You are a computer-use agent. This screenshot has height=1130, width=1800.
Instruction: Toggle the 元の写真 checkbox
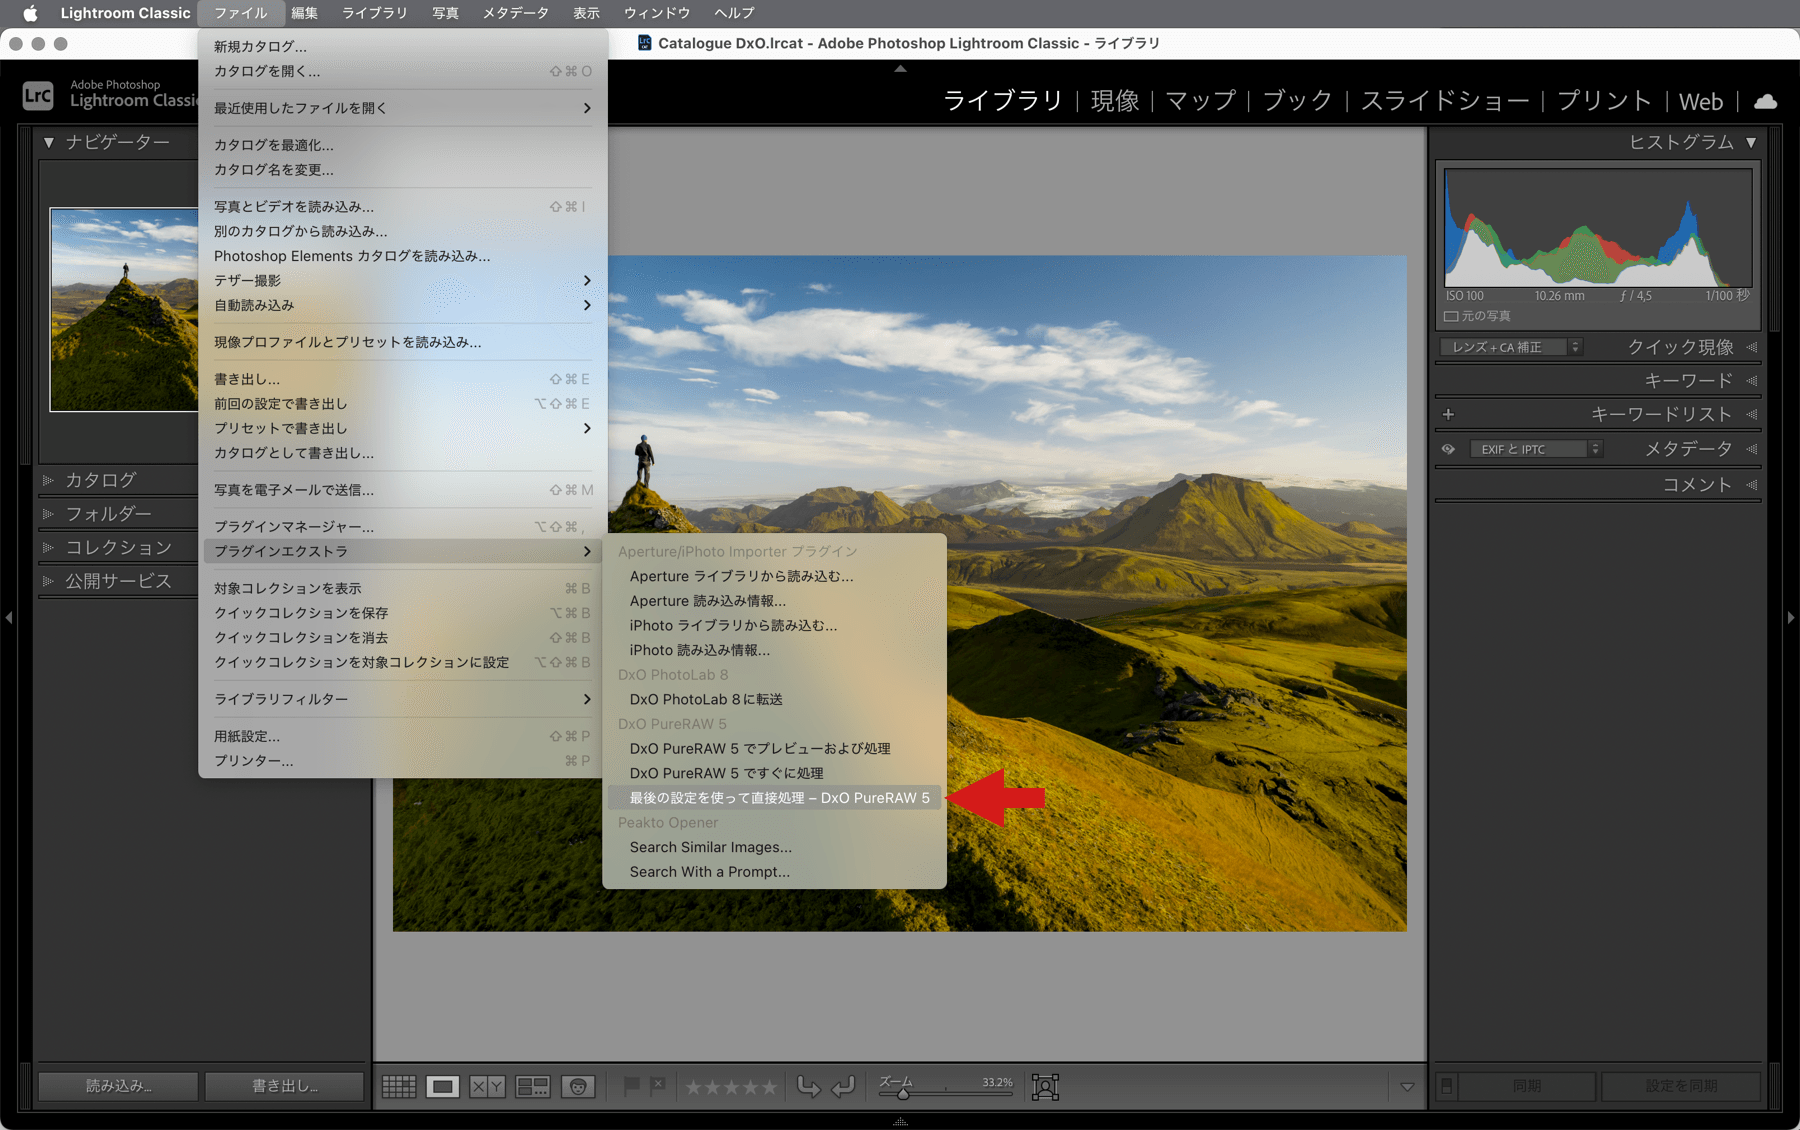tap(1451, 316)
